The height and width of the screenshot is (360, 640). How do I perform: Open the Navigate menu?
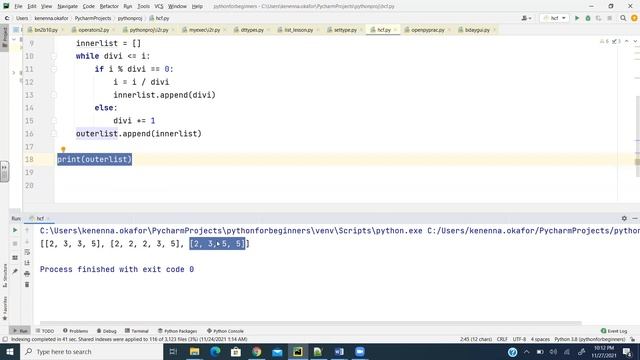[x=67, y=6]
